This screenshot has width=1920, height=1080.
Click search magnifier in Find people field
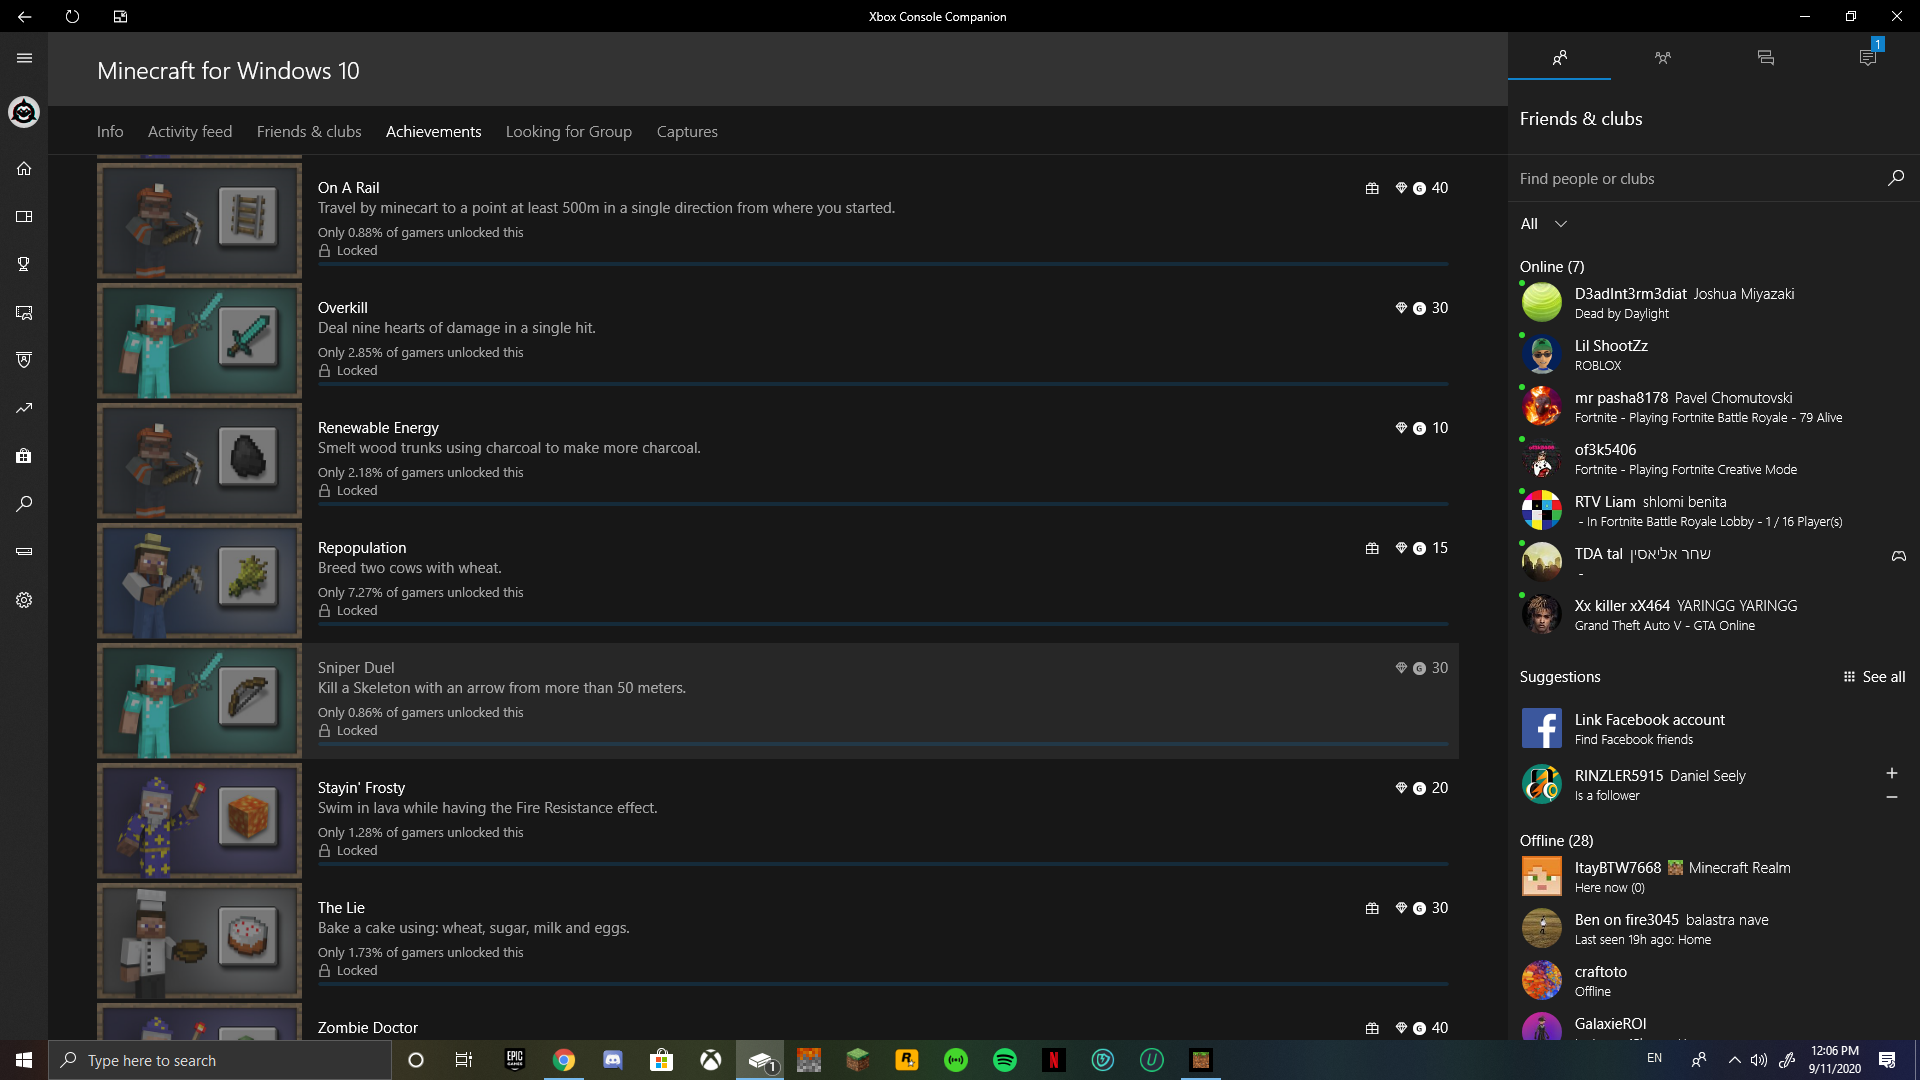[1895, 178]
